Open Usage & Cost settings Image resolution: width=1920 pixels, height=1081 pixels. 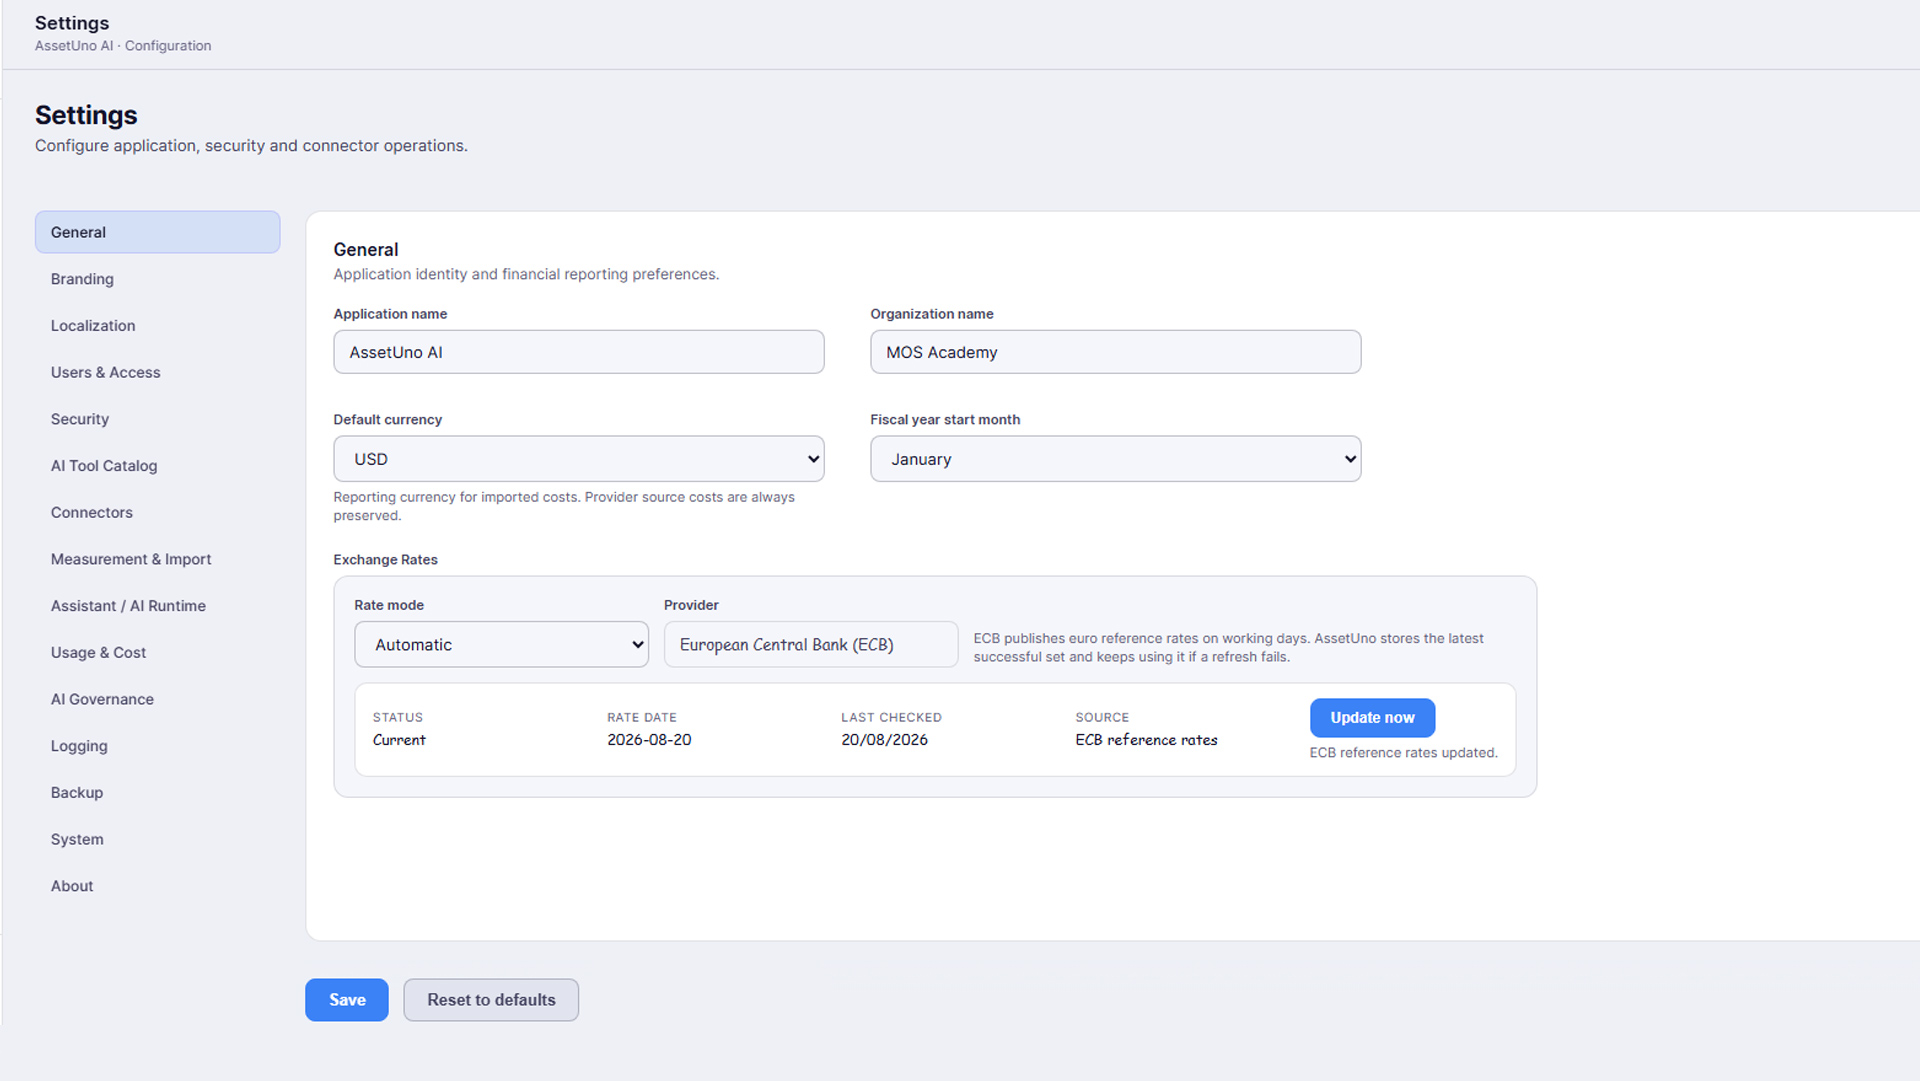tap(157, 652)
